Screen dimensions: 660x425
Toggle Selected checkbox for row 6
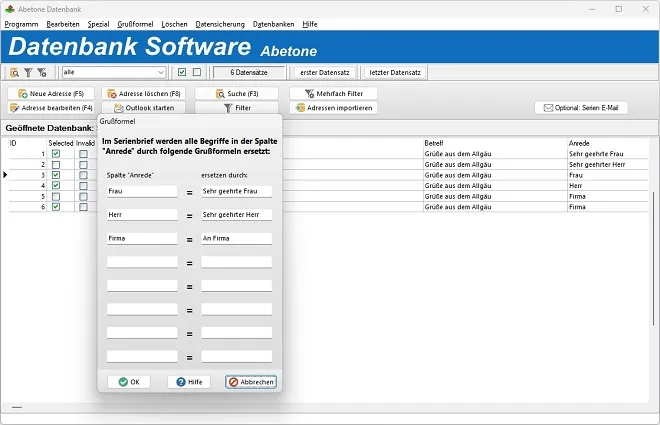(x=56, y=207)
